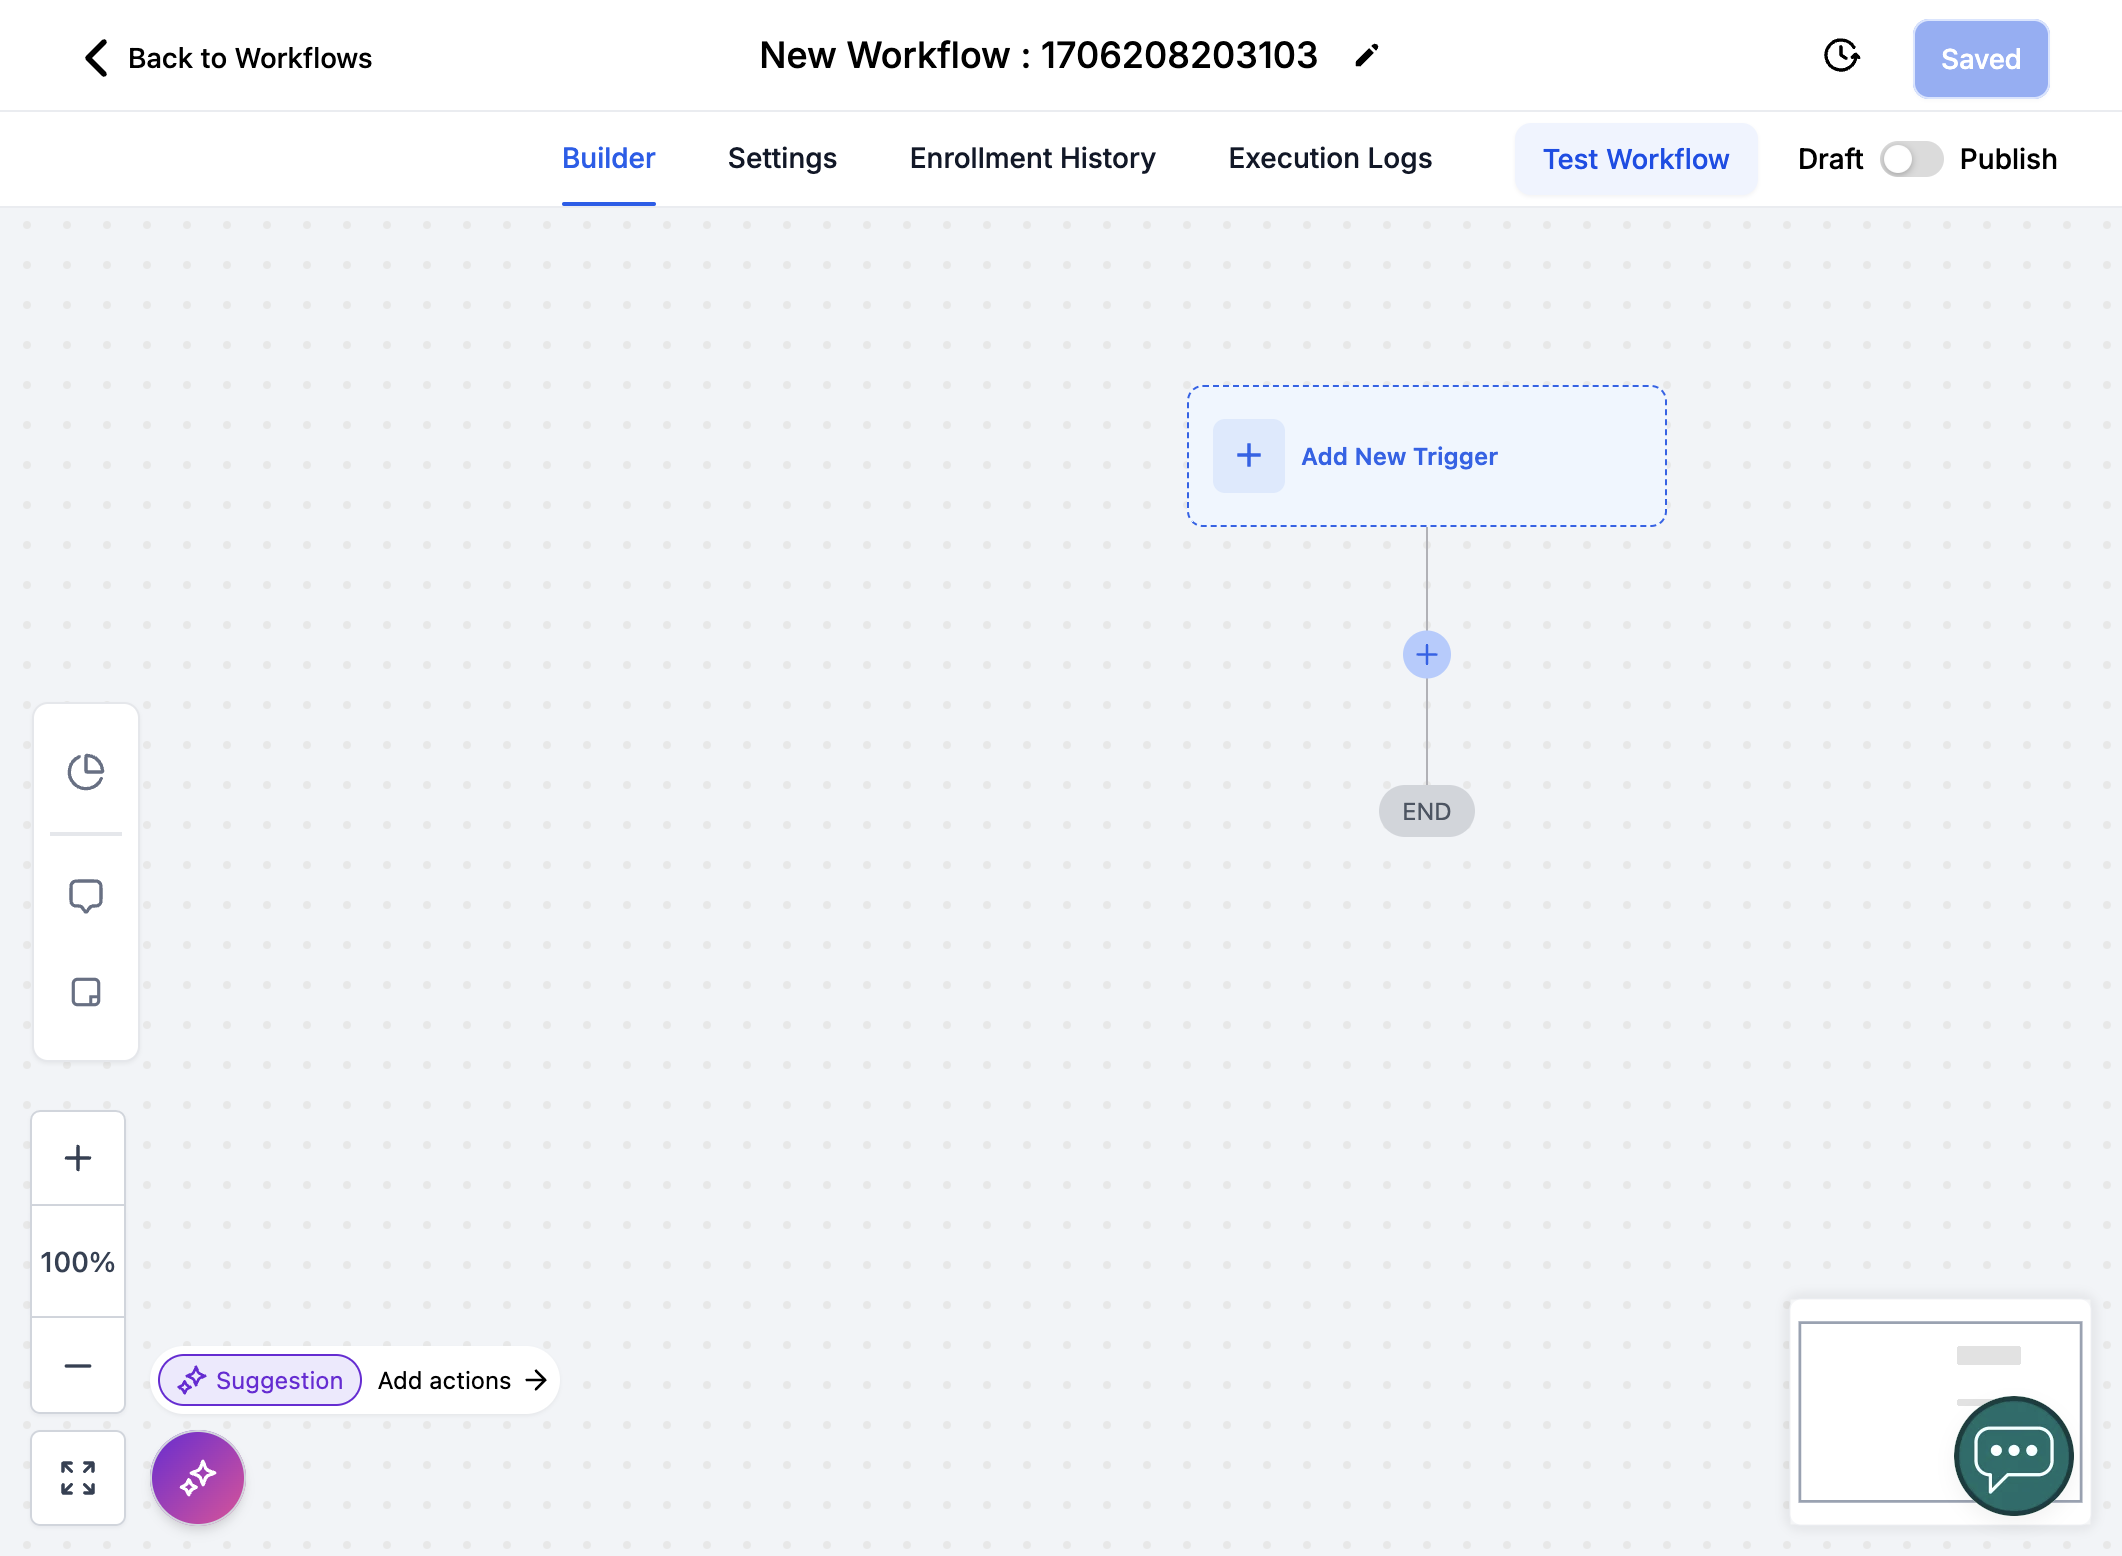
Task: Zoom out with the minus button
Action: click(78, 1365)
